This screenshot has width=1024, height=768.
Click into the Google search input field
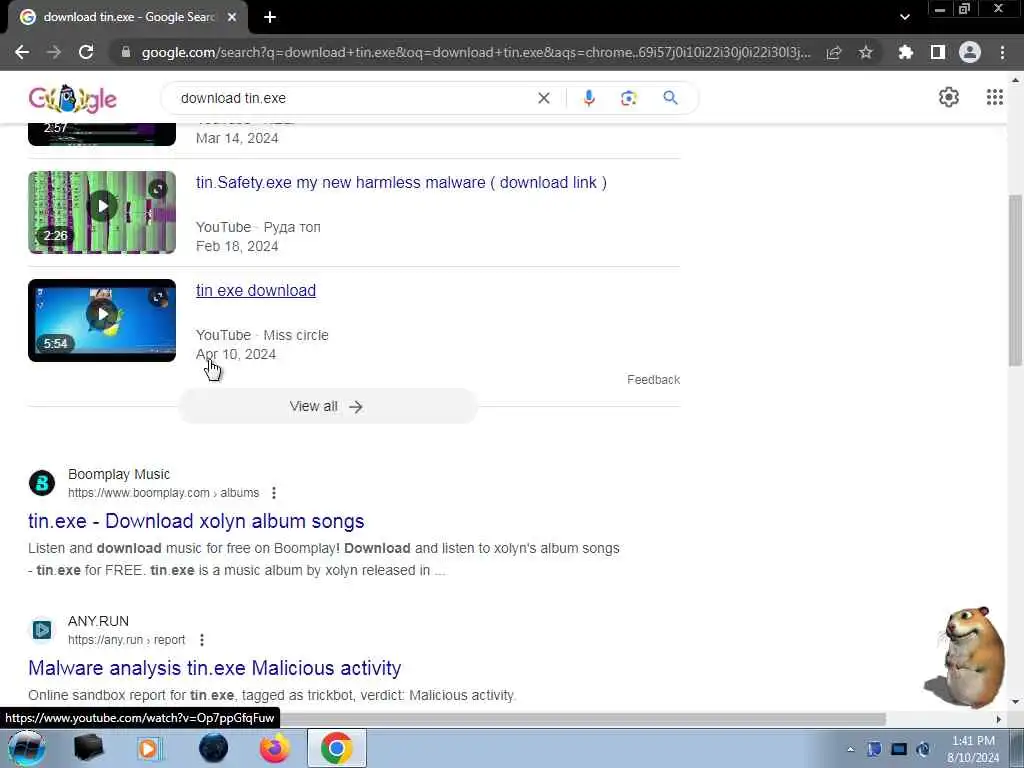pyautogui.click(x=353, y=98)
